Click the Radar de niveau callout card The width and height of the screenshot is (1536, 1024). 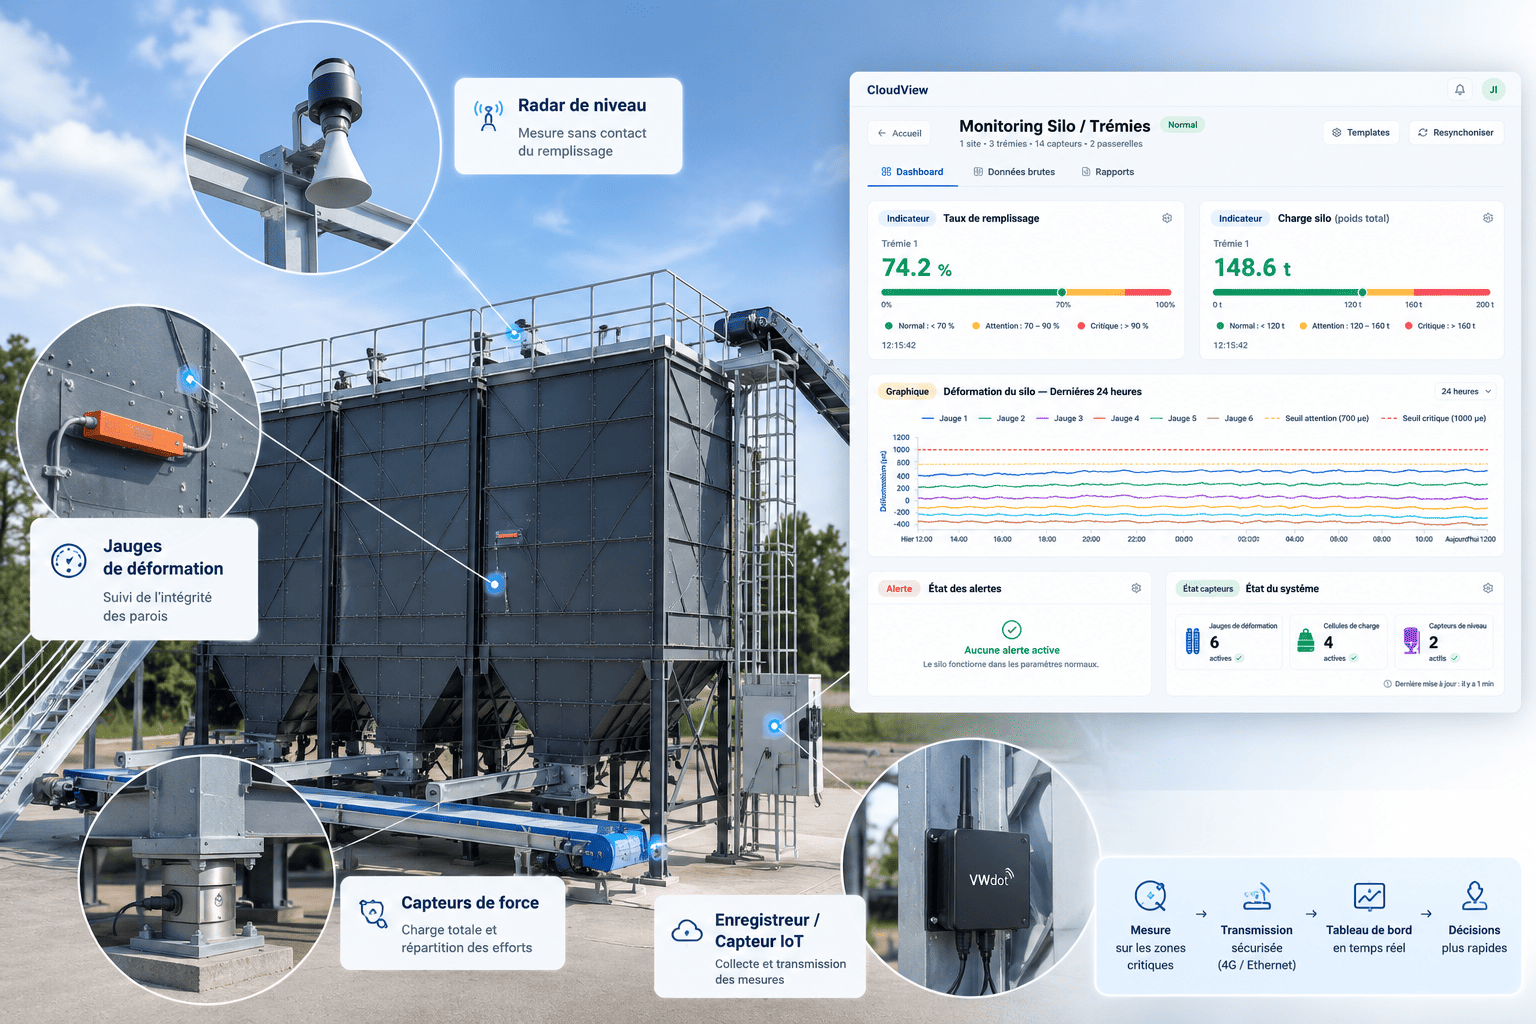pyautogui.click(x=568, y=126)
